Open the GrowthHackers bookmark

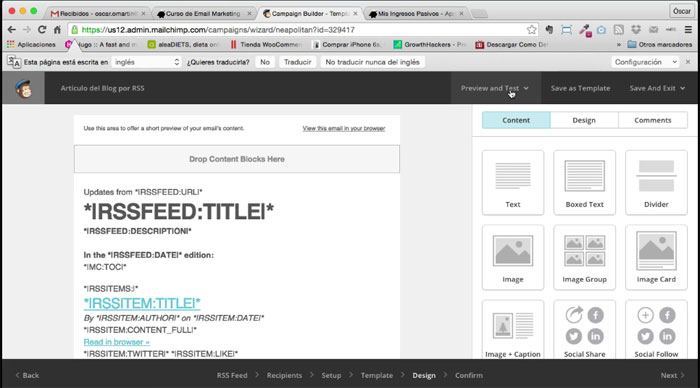[429, 45]
